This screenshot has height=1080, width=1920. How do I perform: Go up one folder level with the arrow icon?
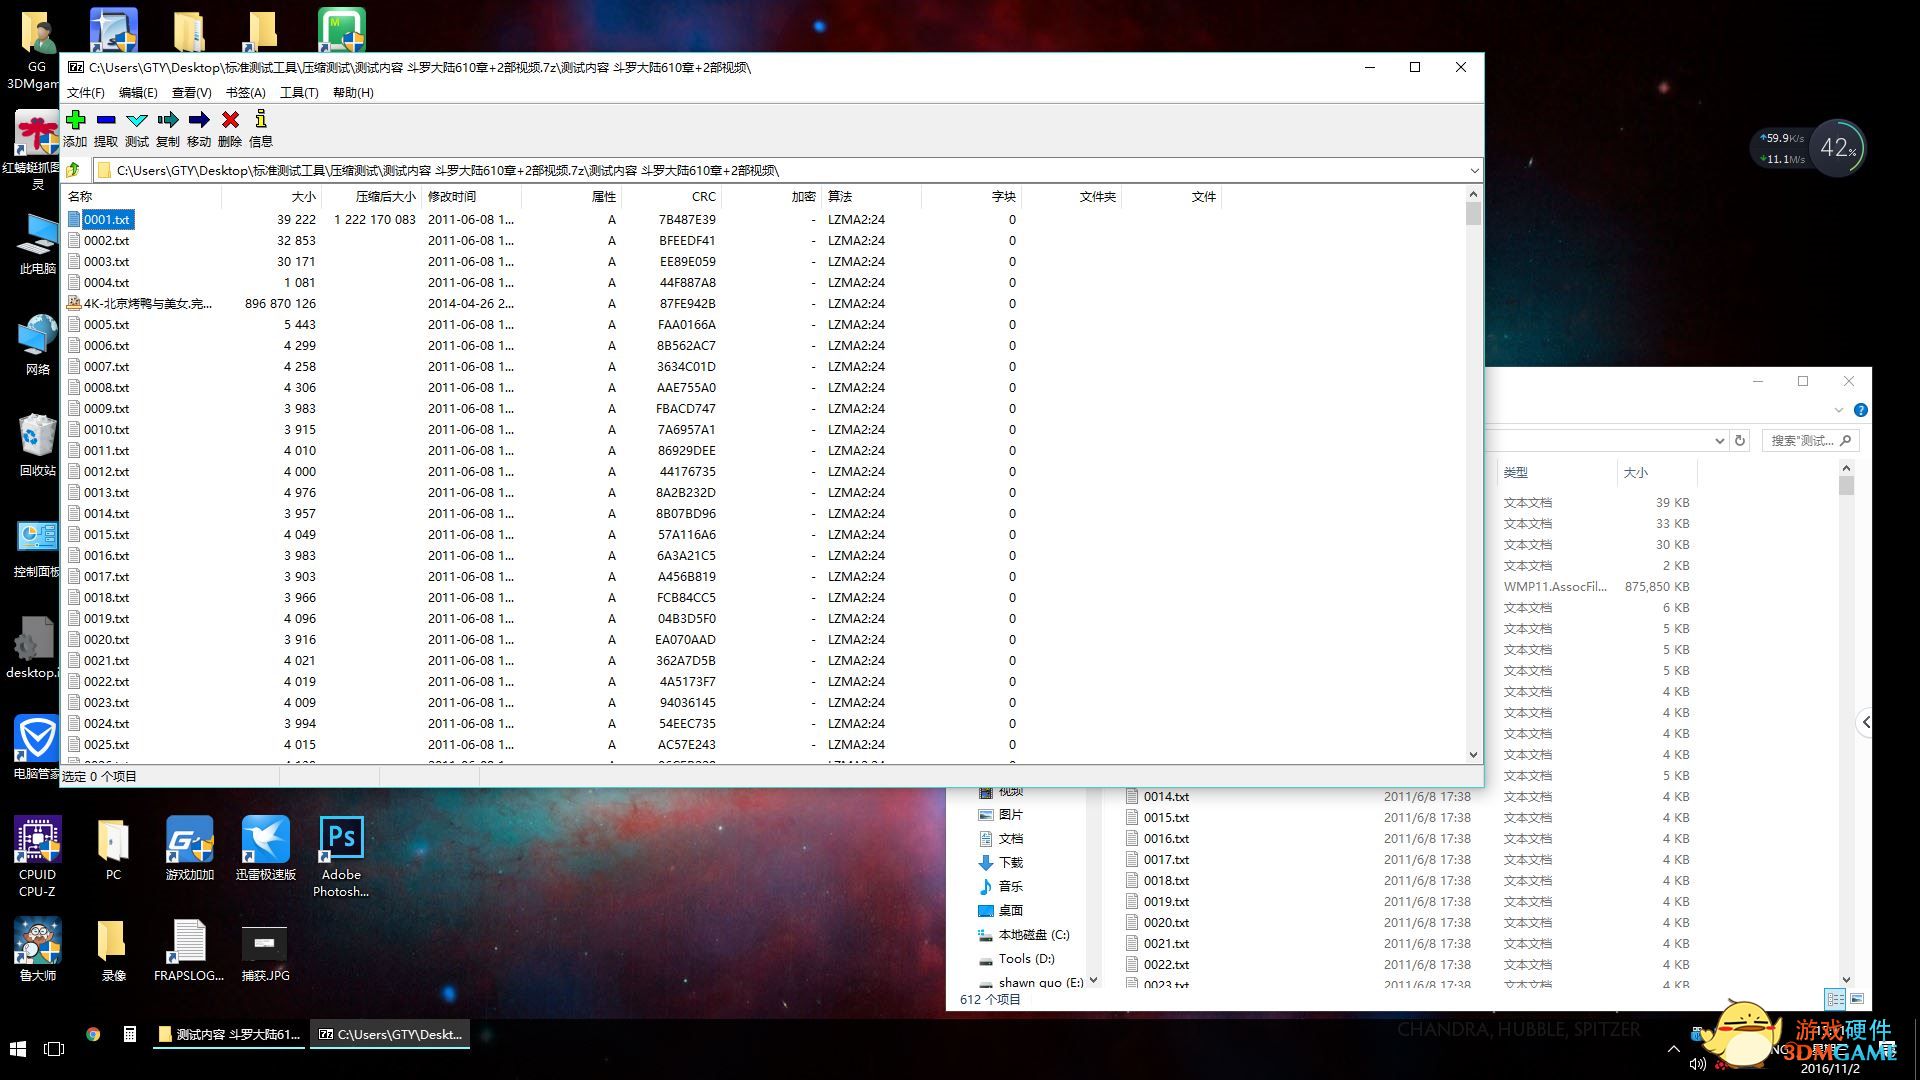click(x=74, y=170)
